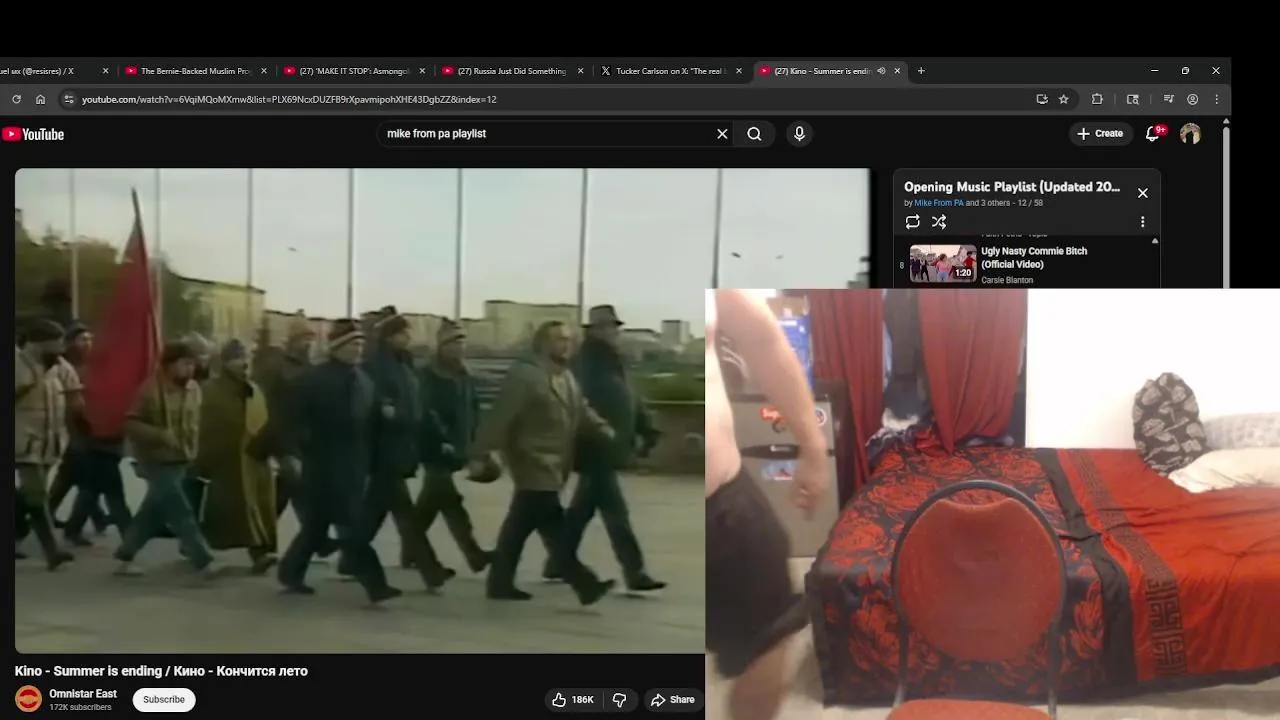Open the browser side panel
This screenshot has width=1280, height=720.
[x=1132, y=99]
